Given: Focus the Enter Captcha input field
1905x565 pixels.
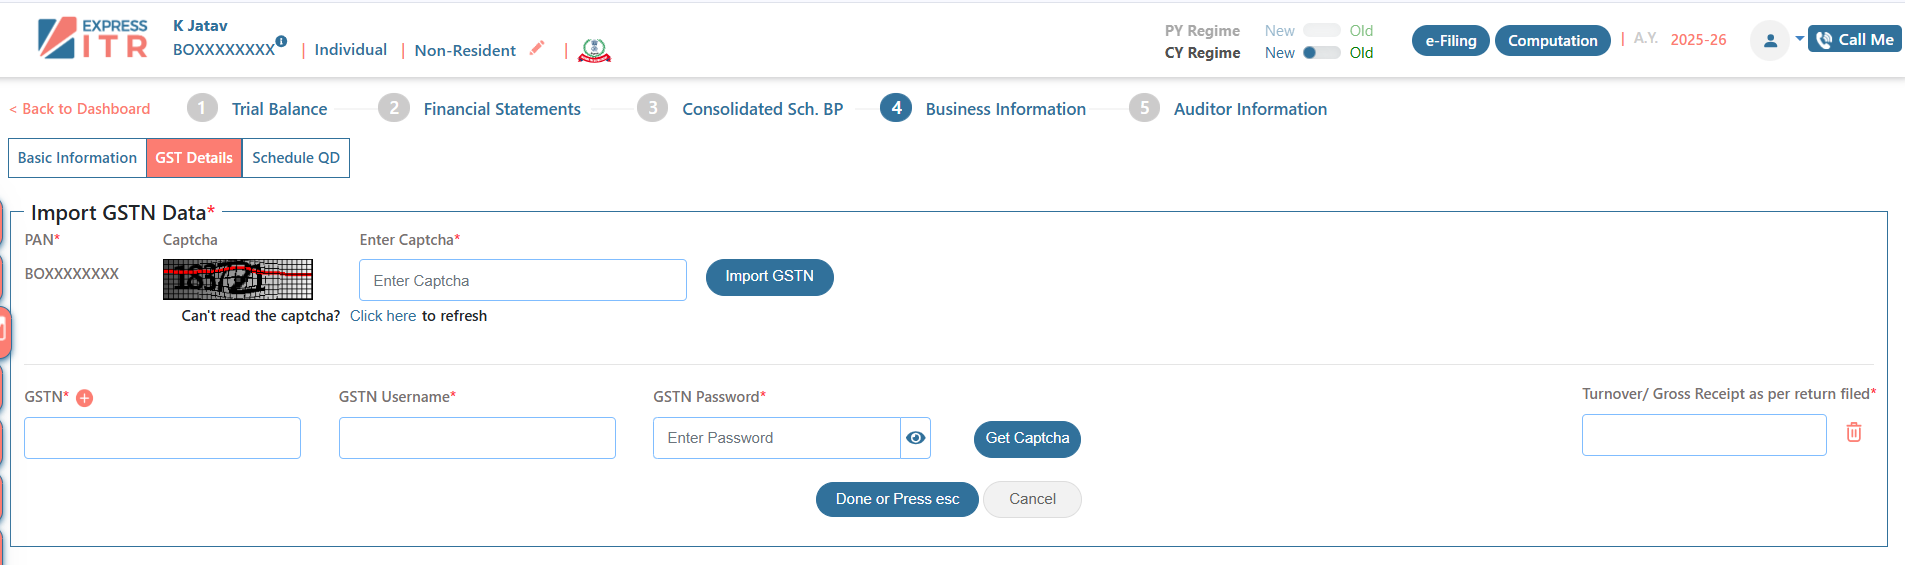Looking at the screenshot, I should click(x=523, y=280).
